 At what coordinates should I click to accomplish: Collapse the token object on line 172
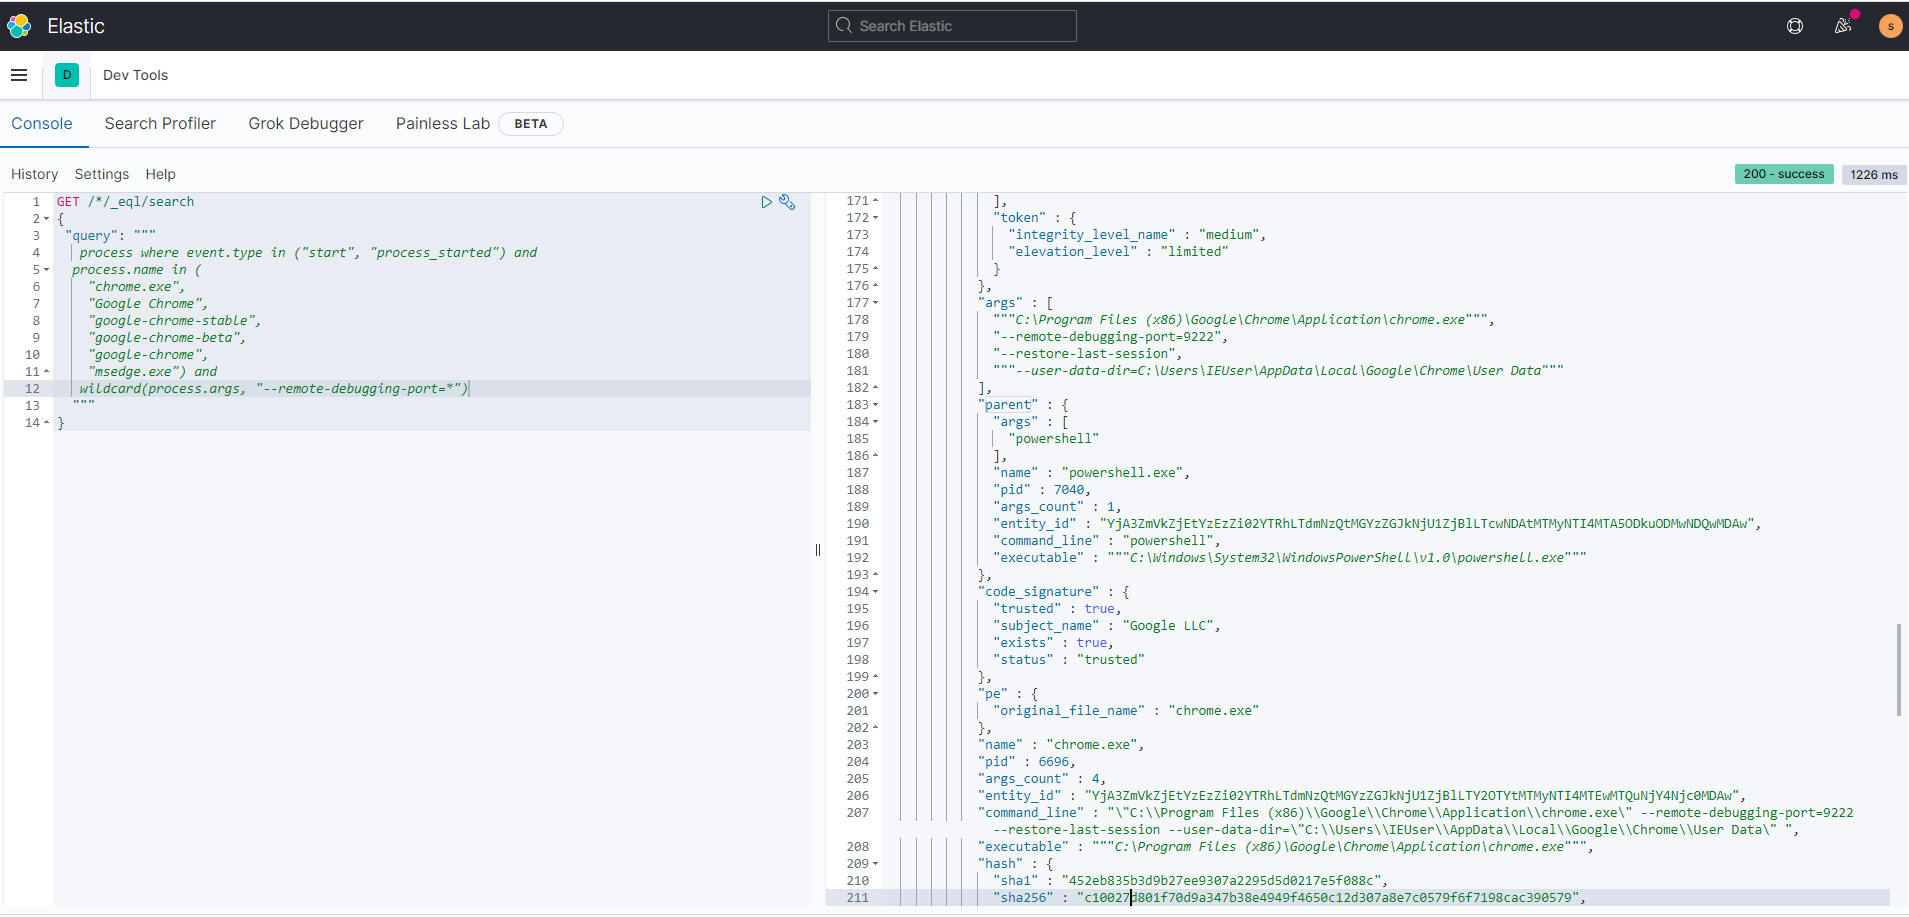pos(875,217)
